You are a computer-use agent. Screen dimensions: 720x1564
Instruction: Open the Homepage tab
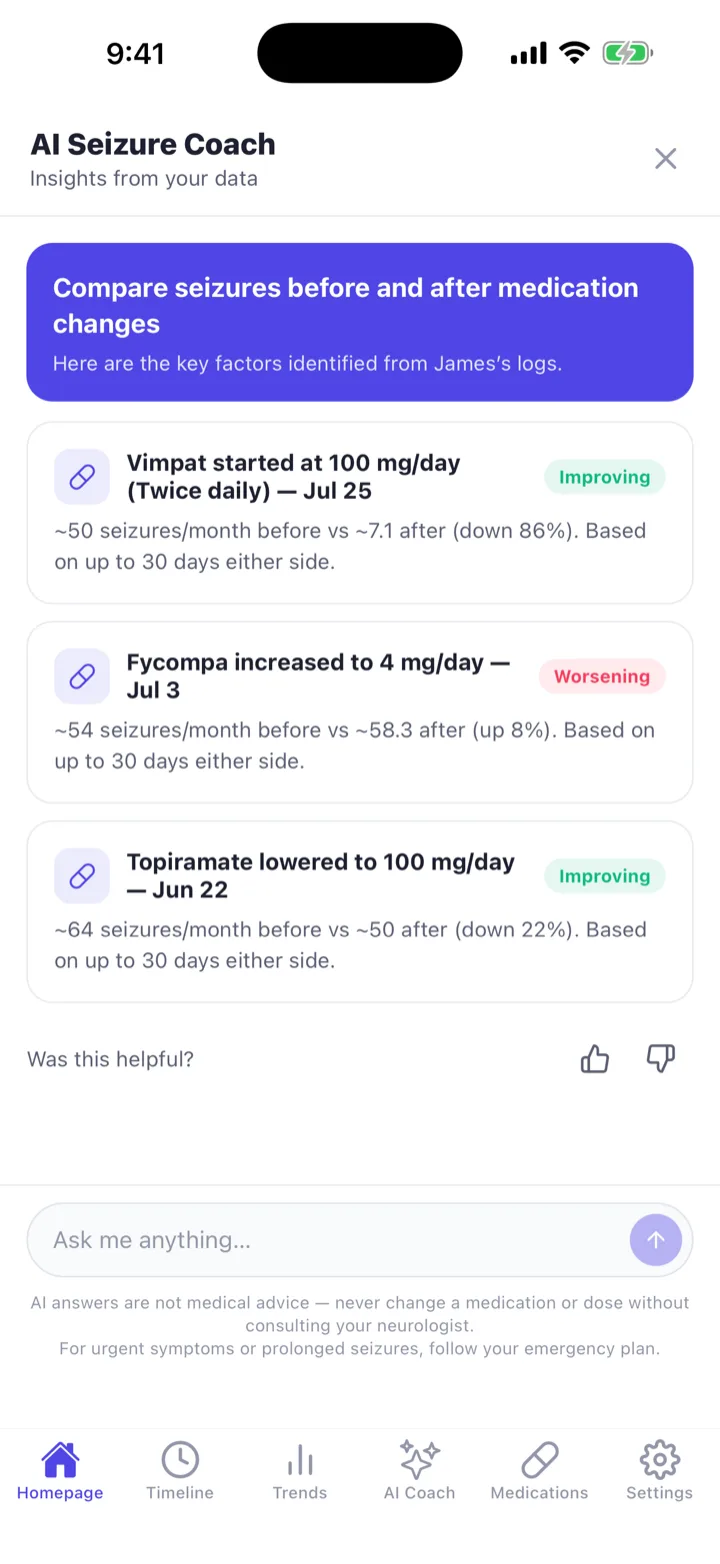60,1470
